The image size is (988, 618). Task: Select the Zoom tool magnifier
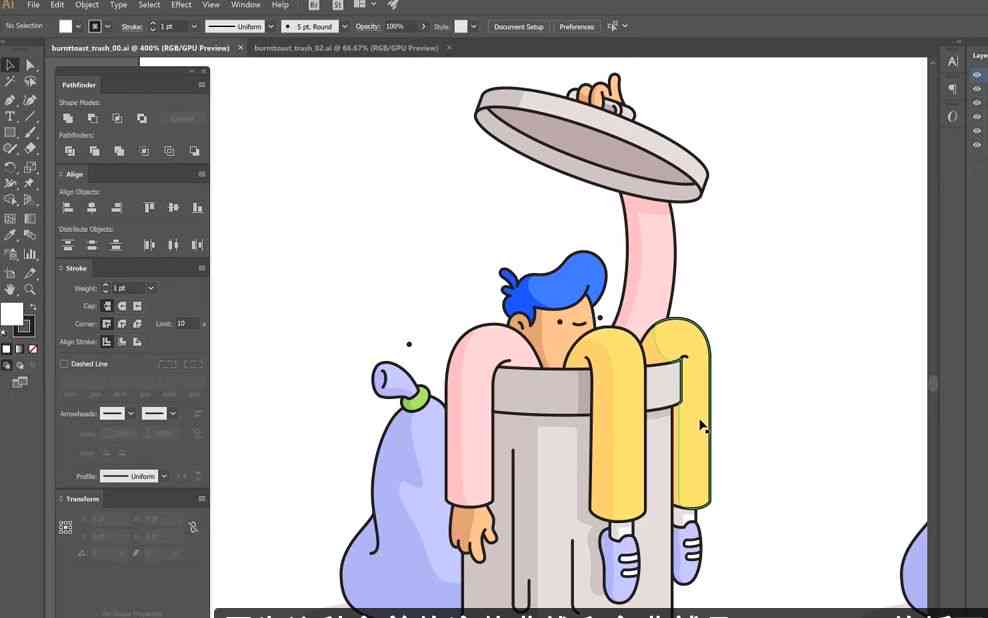click(x=30, y=289)
